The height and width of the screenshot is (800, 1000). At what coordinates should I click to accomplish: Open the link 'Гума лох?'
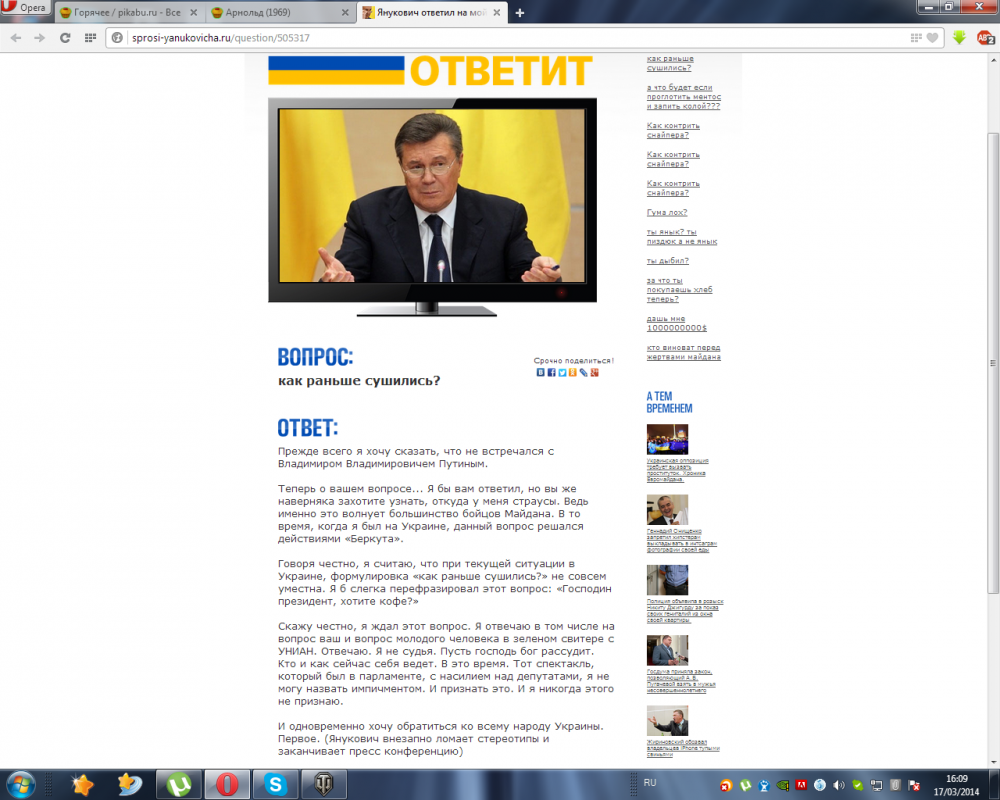pyautogui.click(x=667, y=212)
